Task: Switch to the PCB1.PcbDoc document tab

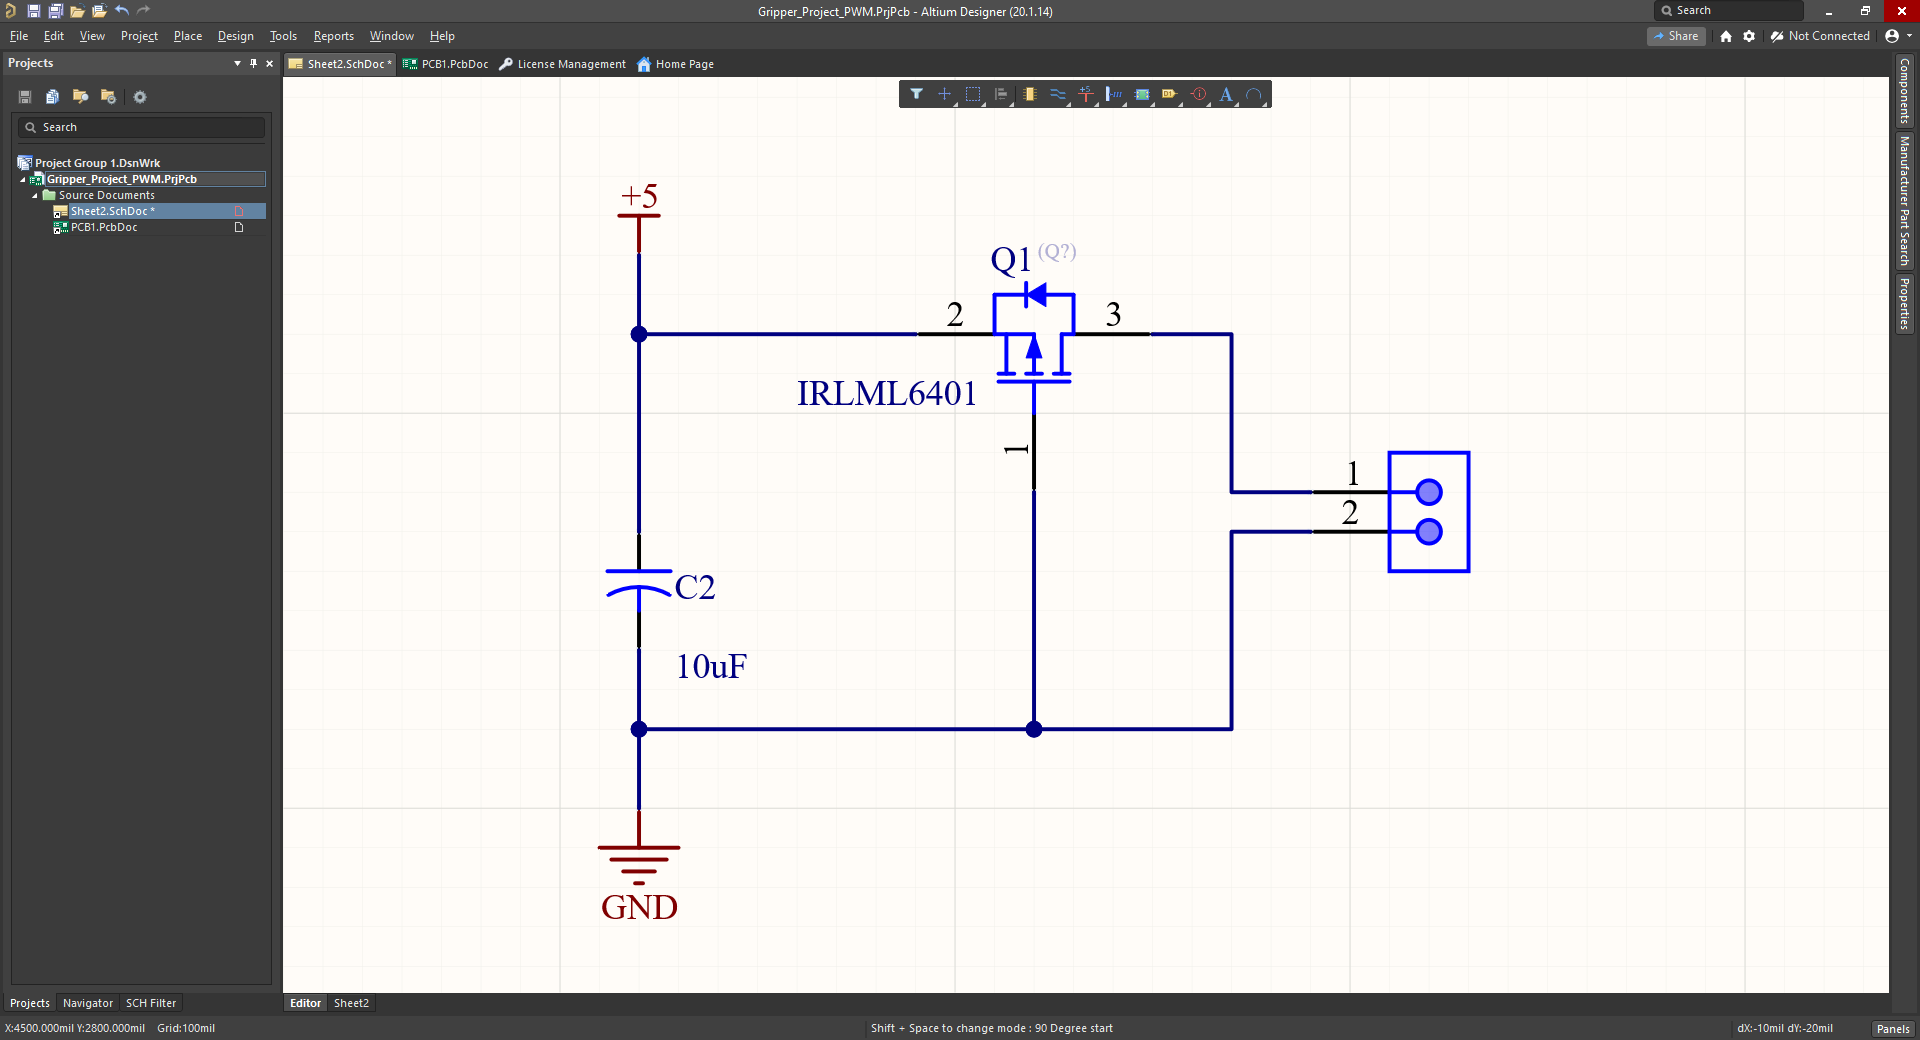Action: pyautogui.click(x=446, y=64)
